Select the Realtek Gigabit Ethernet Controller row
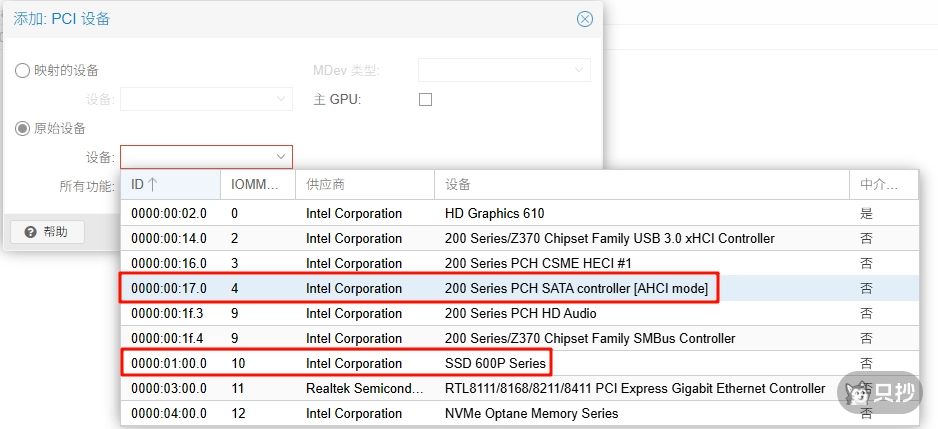This screenshot has height=429, width=938. (x=634, y=388)
